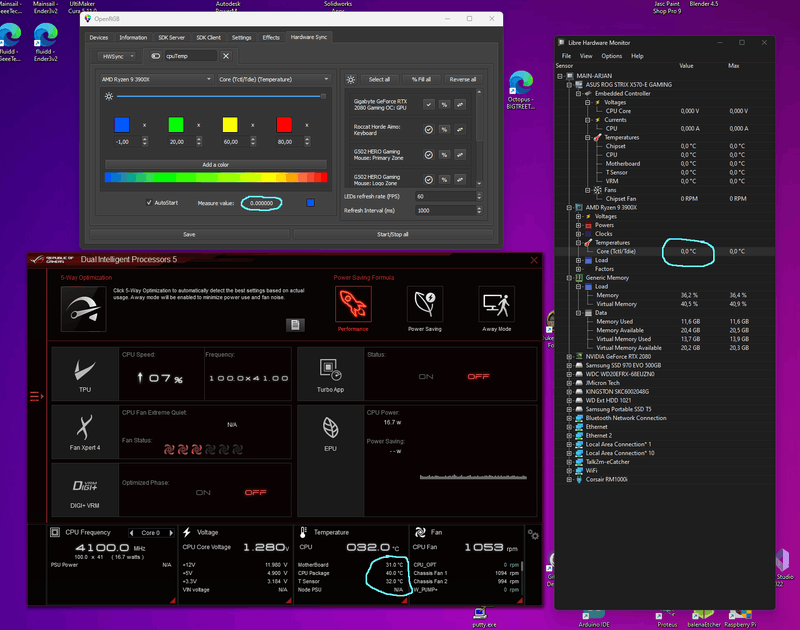Click the cpuTemp name input field
Image resolution: width=800 pixels, height=630 pixels.
pos(190,56)
